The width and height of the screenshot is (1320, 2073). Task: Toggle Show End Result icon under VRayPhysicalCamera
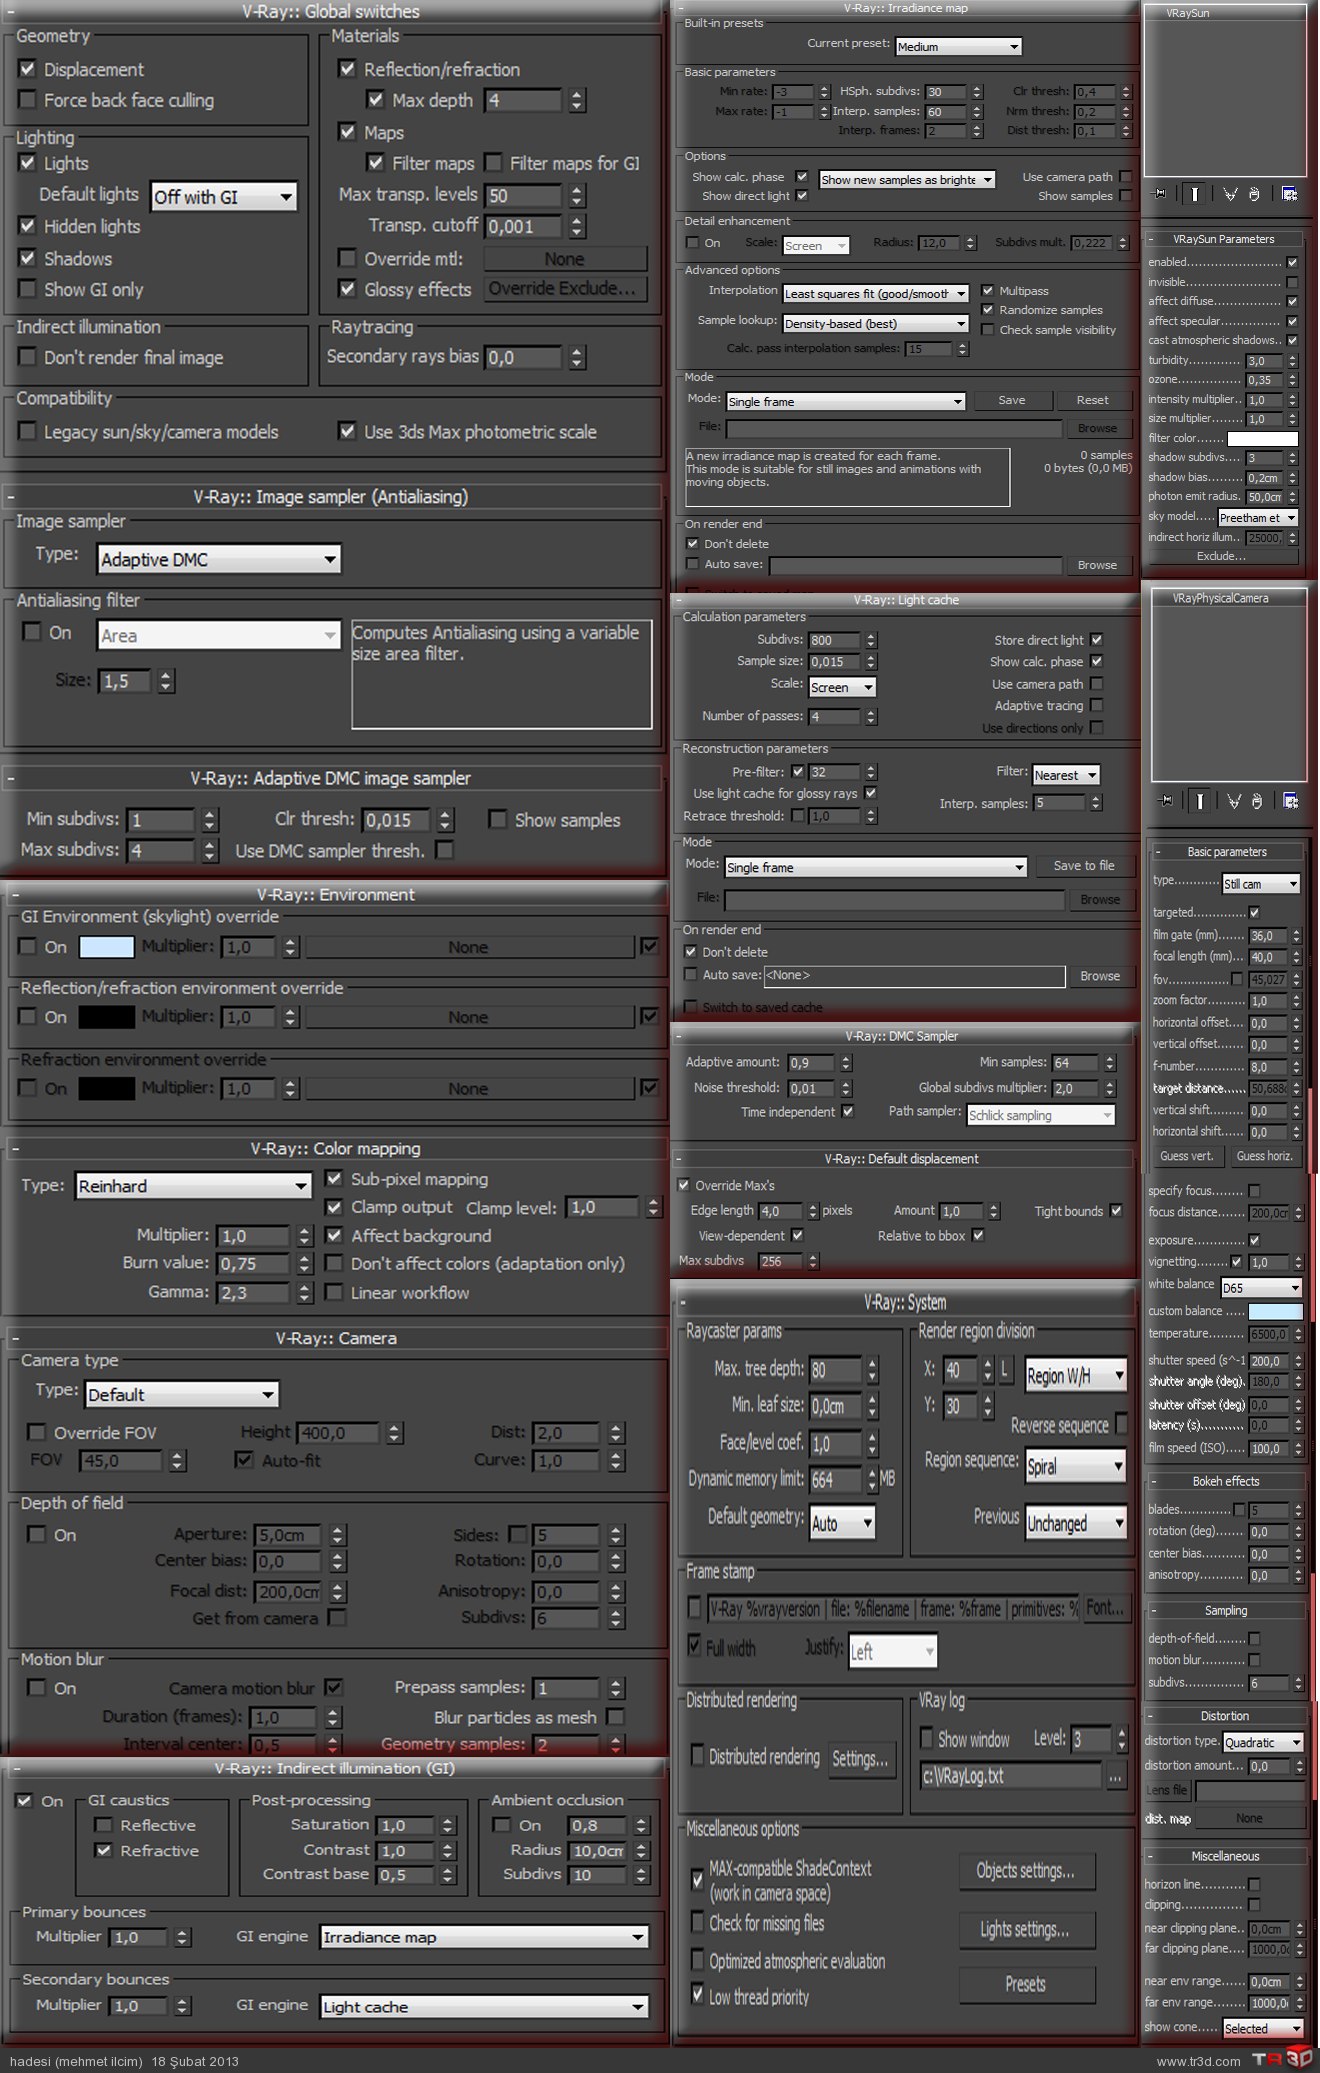click(x=1199, y=801)
